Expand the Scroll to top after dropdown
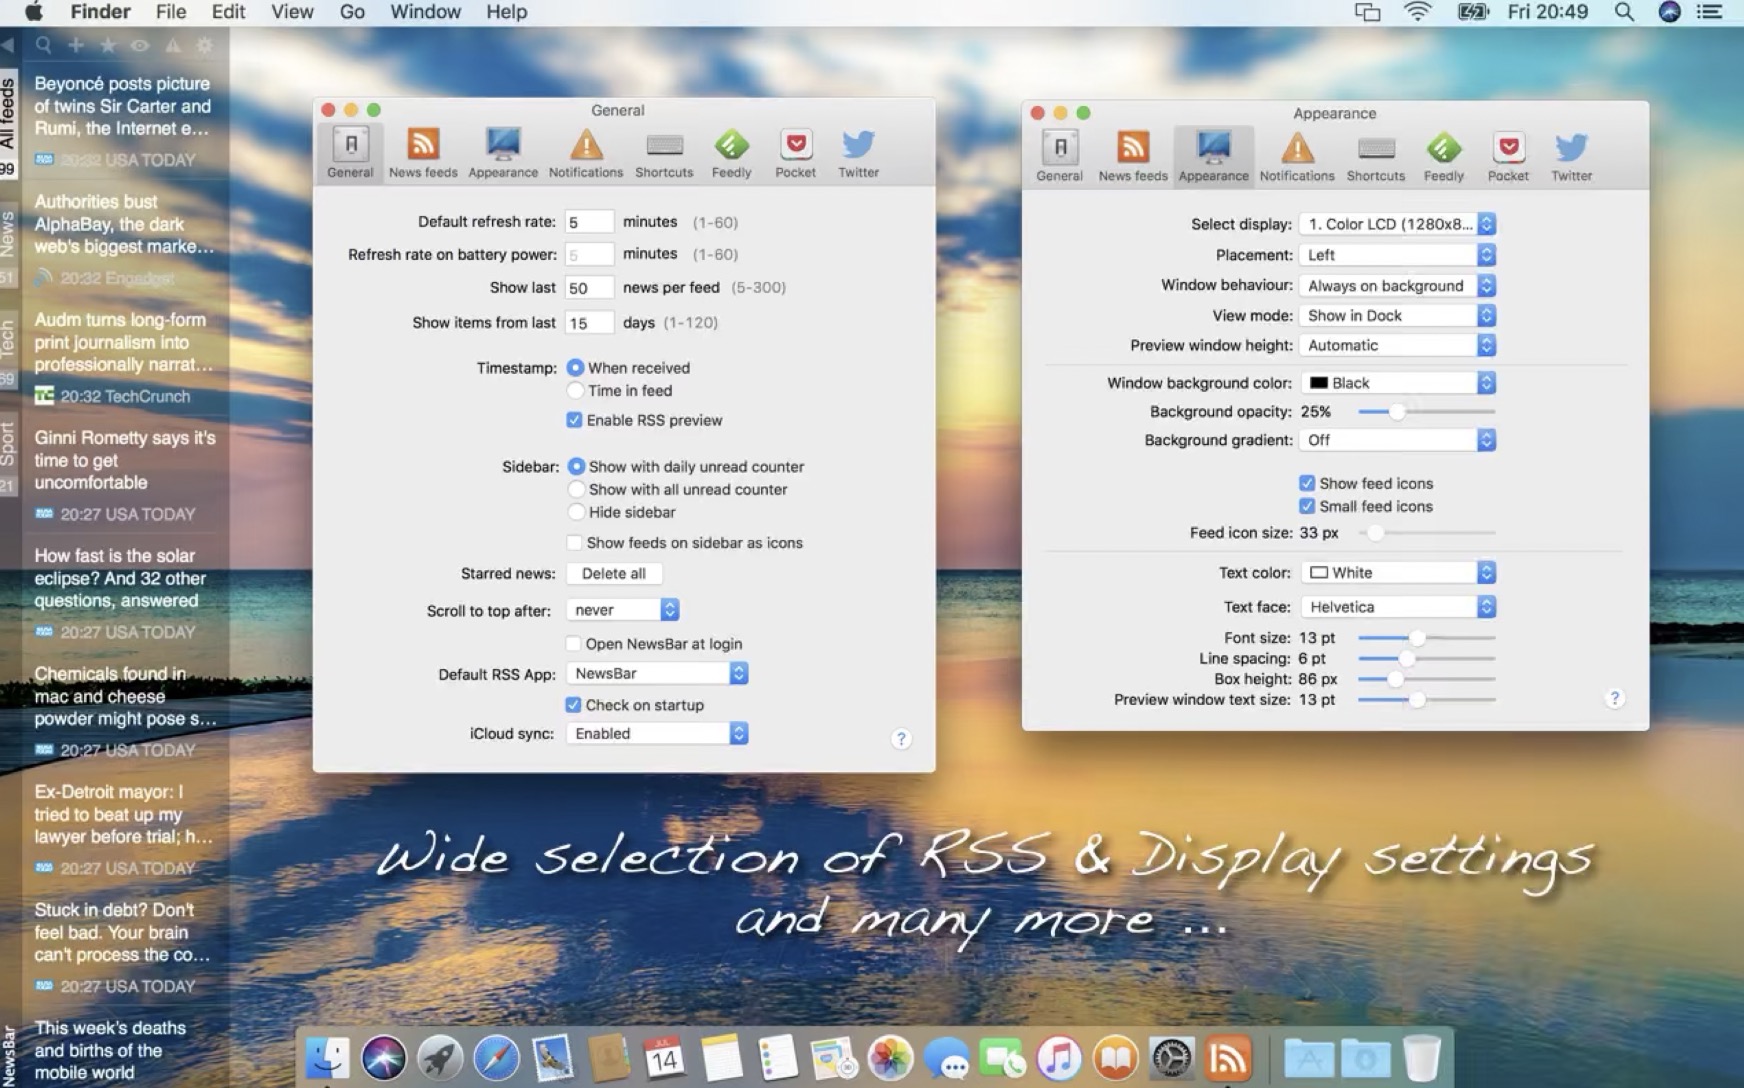The width and height of the screenshot is (1744, 1088). (622, 610)
